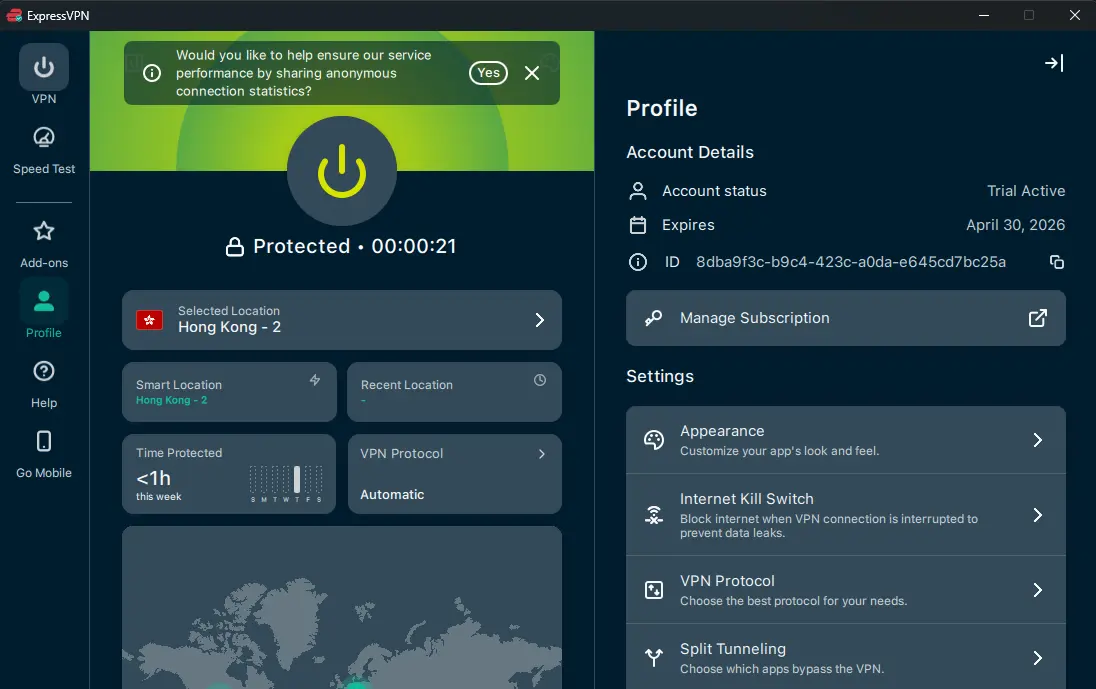The image size is (1096, 689).
Task: Click the Protected lock icon
Action: (x=235, y=247)
